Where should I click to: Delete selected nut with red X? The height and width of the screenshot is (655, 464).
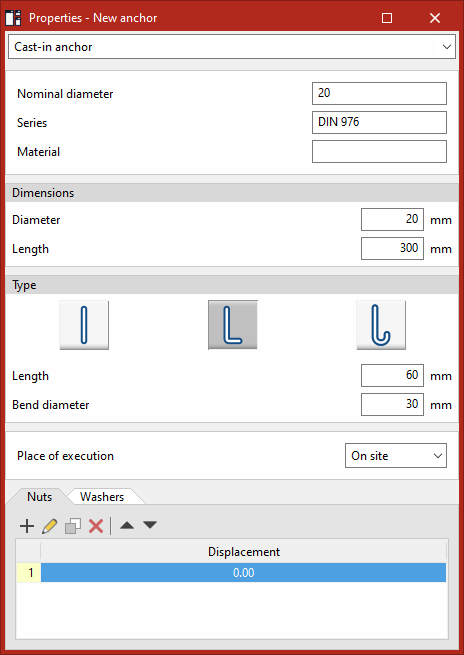96,526
